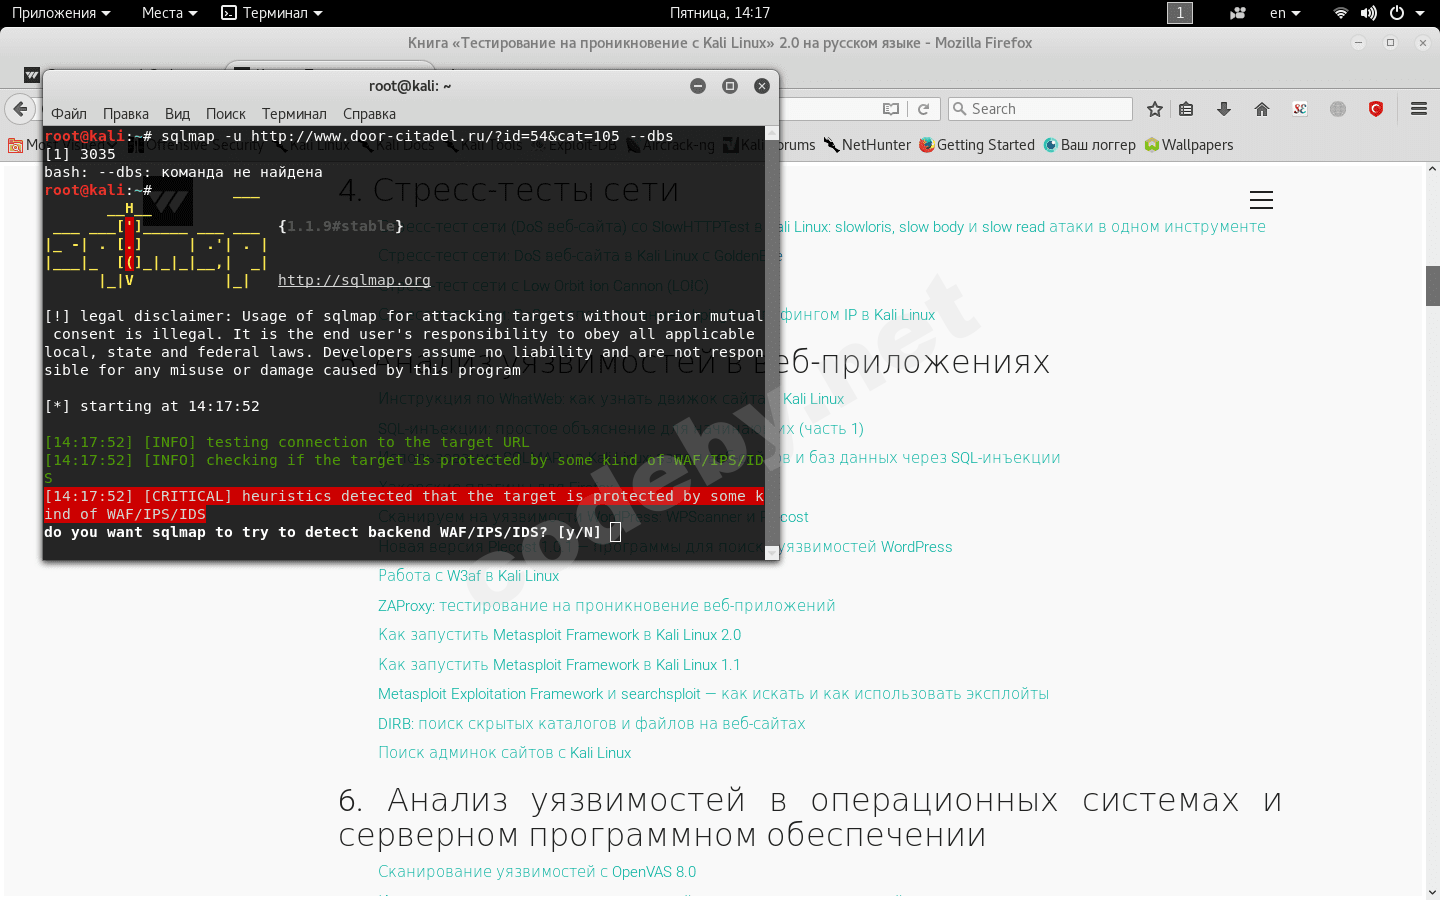Reload the page in Firefox
The image size is (1440, 900).
tap(924, 109)
